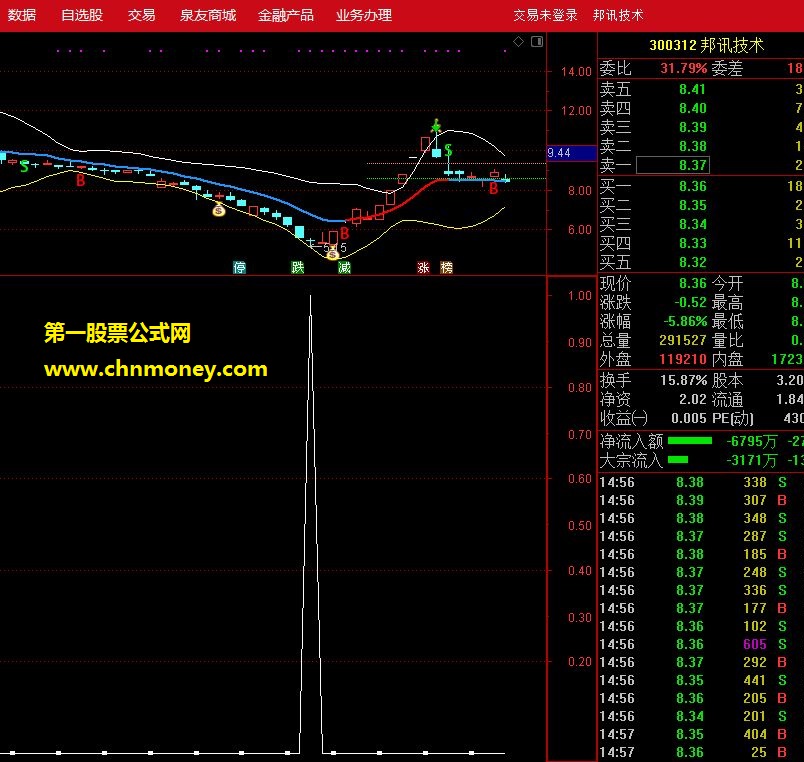Click the 净流入额 green bar
Screen dimensions: 804x762
690,440
